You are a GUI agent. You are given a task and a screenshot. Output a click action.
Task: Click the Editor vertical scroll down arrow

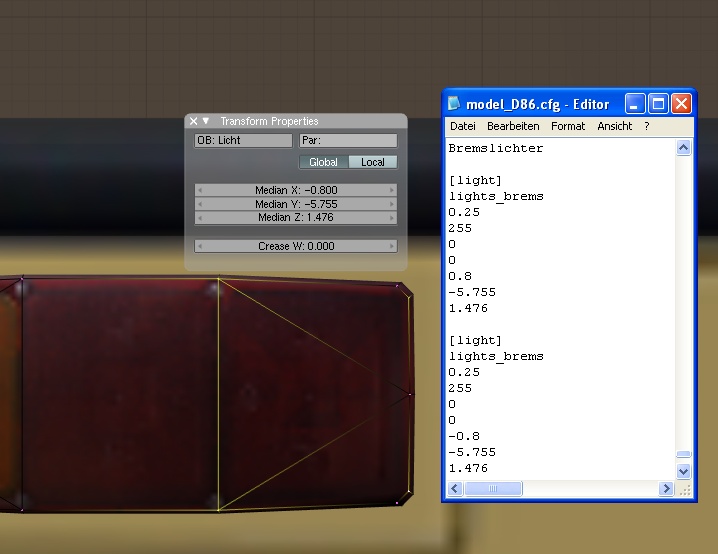tap(683, 471)
